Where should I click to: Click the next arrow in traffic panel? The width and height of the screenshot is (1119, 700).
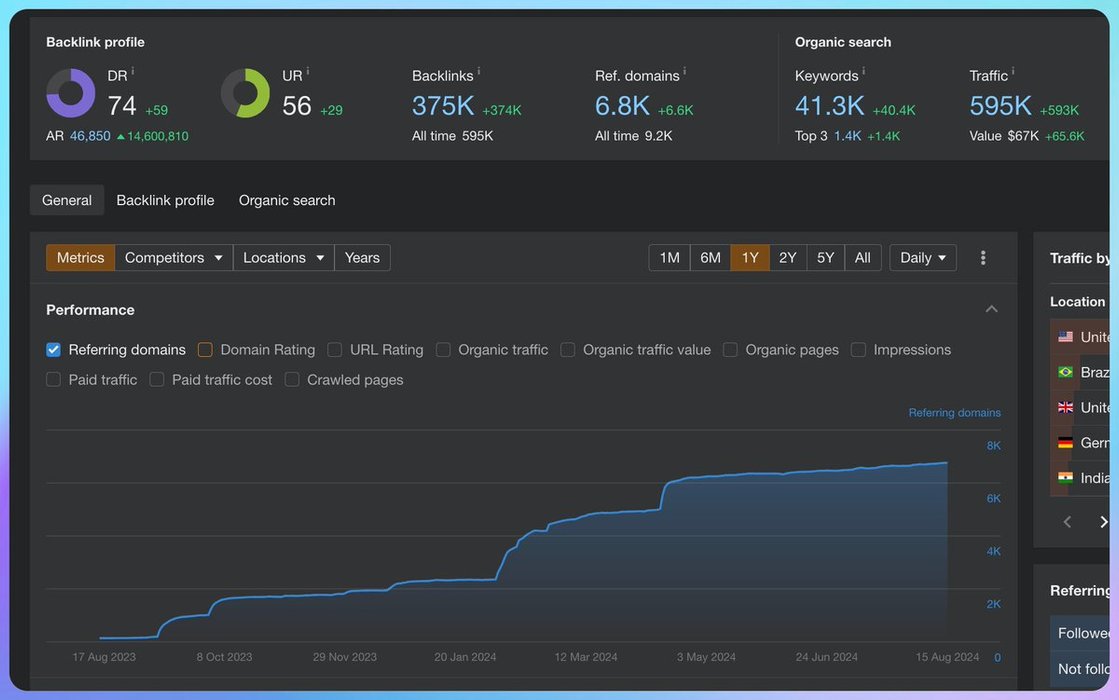(1103, 522)
